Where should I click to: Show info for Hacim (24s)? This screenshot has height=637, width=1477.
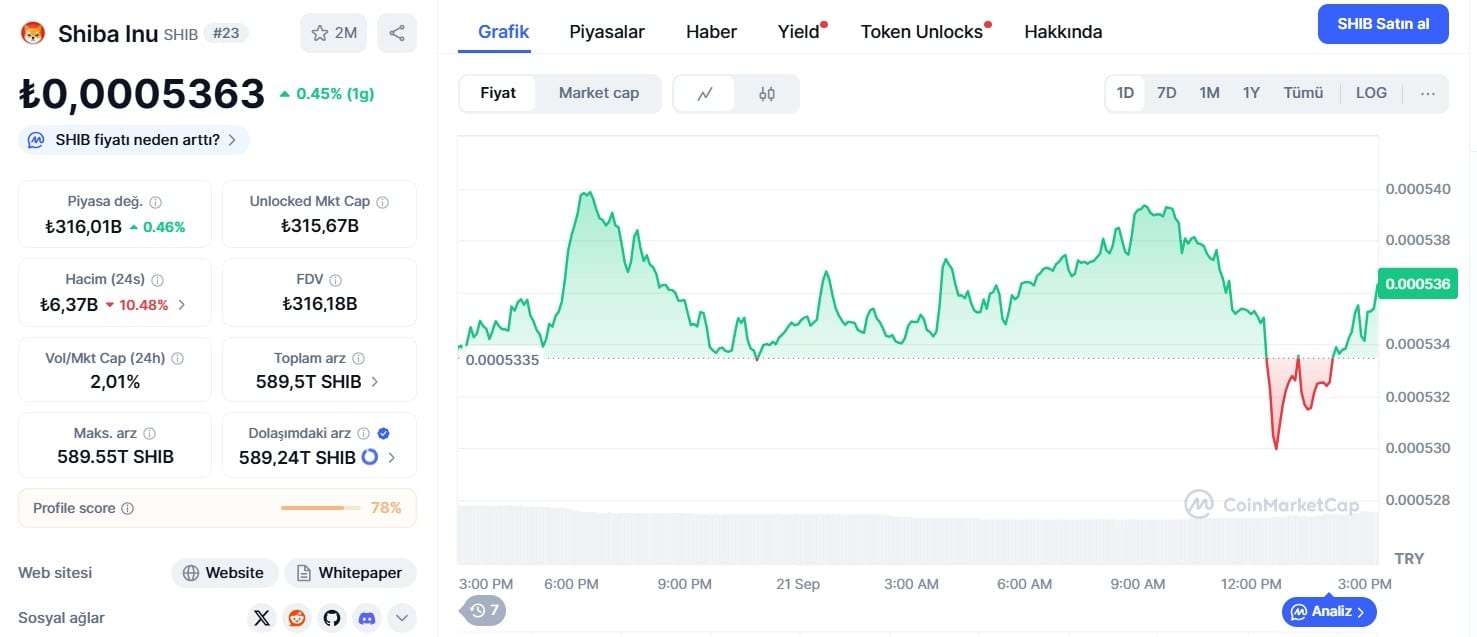(157, 281)
